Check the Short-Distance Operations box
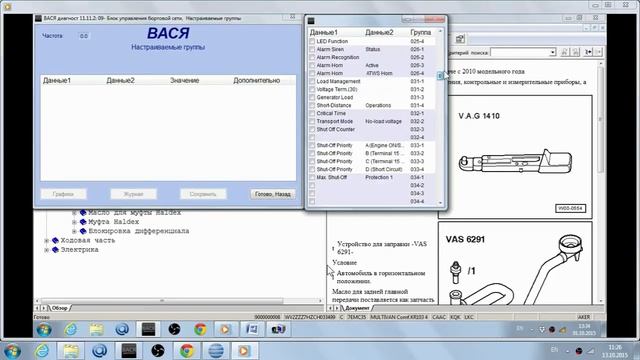640x360 pixels. coord(312,105)
